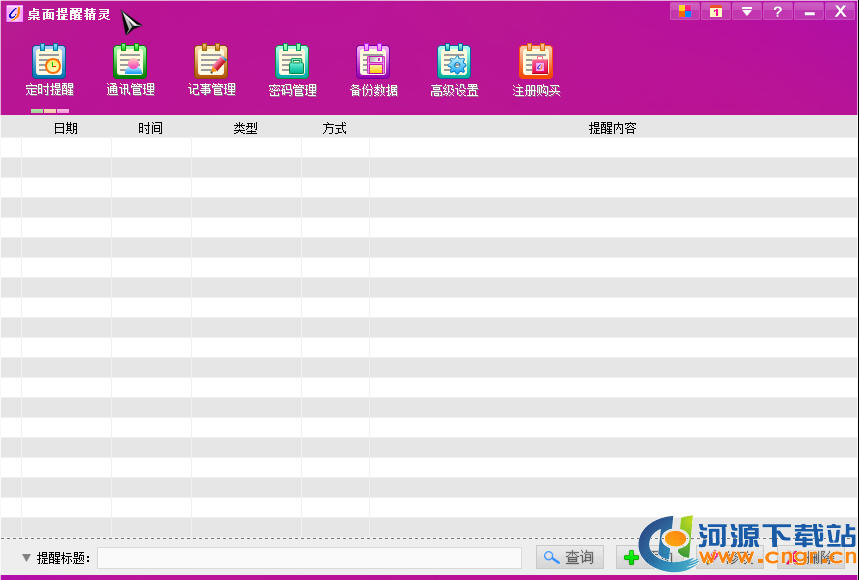
Task: Open 备份数据 data backup
Action: 373,70
